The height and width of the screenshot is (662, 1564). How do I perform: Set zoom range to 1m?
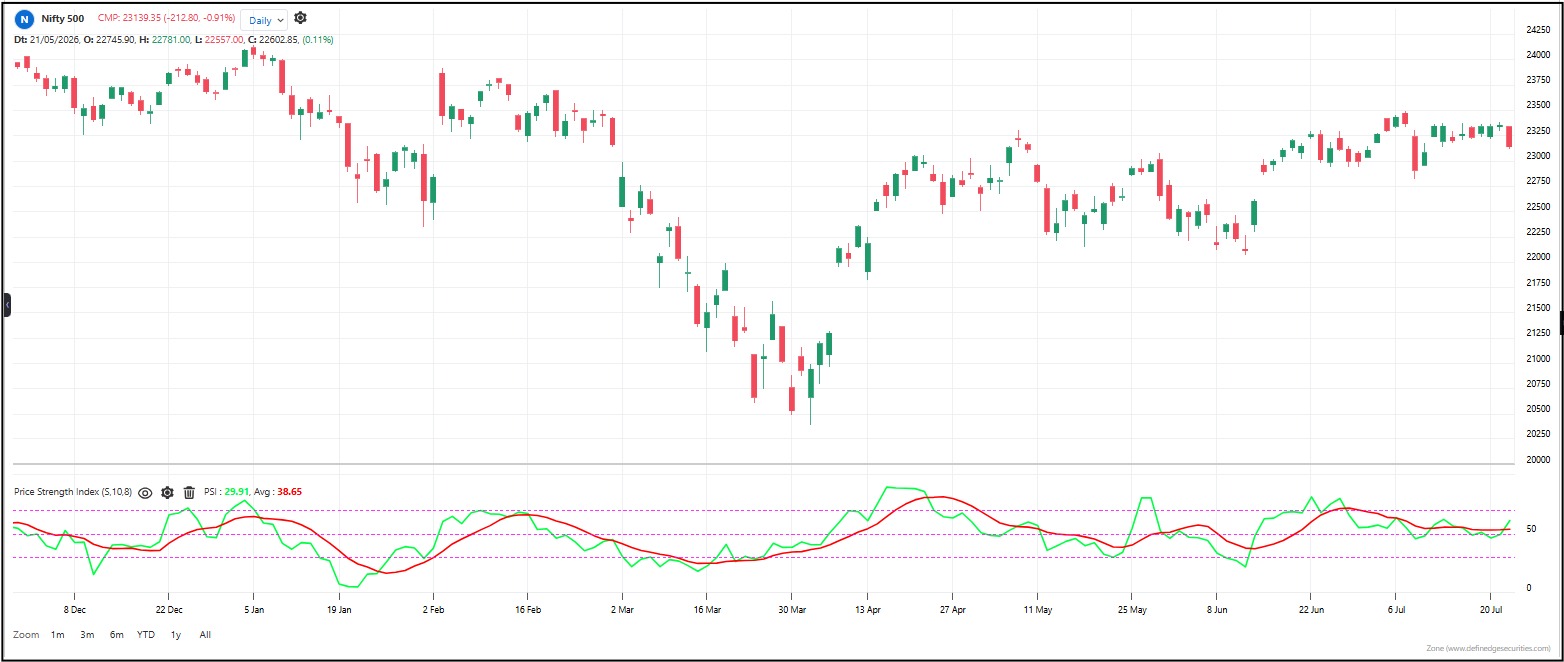pyautogui.click(x=58, y=634)
